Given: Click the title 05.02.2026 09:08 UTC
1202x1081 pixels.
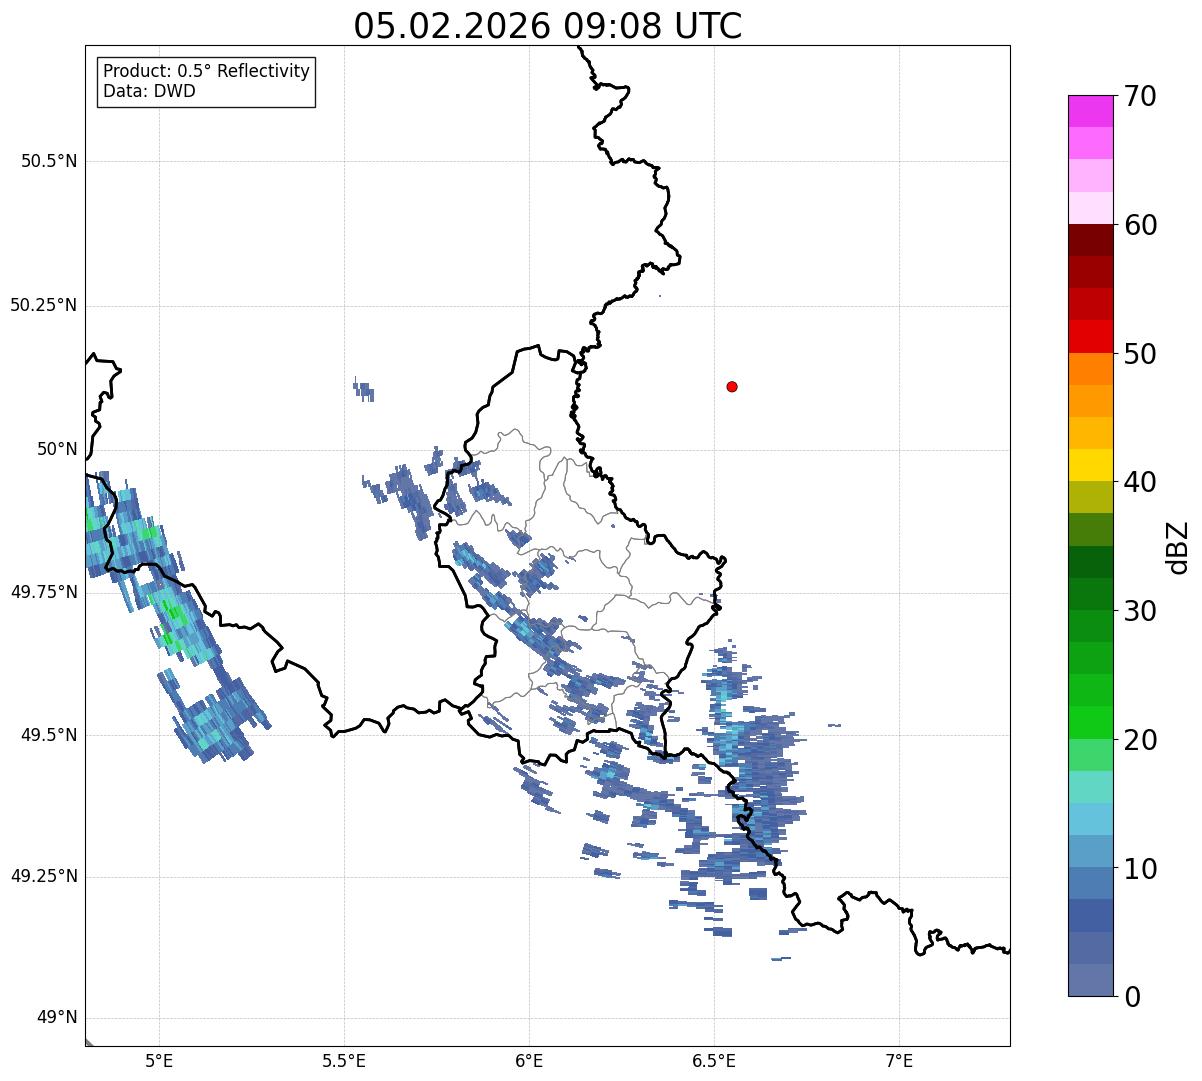Looking at the screenshot, I should 548,26.
